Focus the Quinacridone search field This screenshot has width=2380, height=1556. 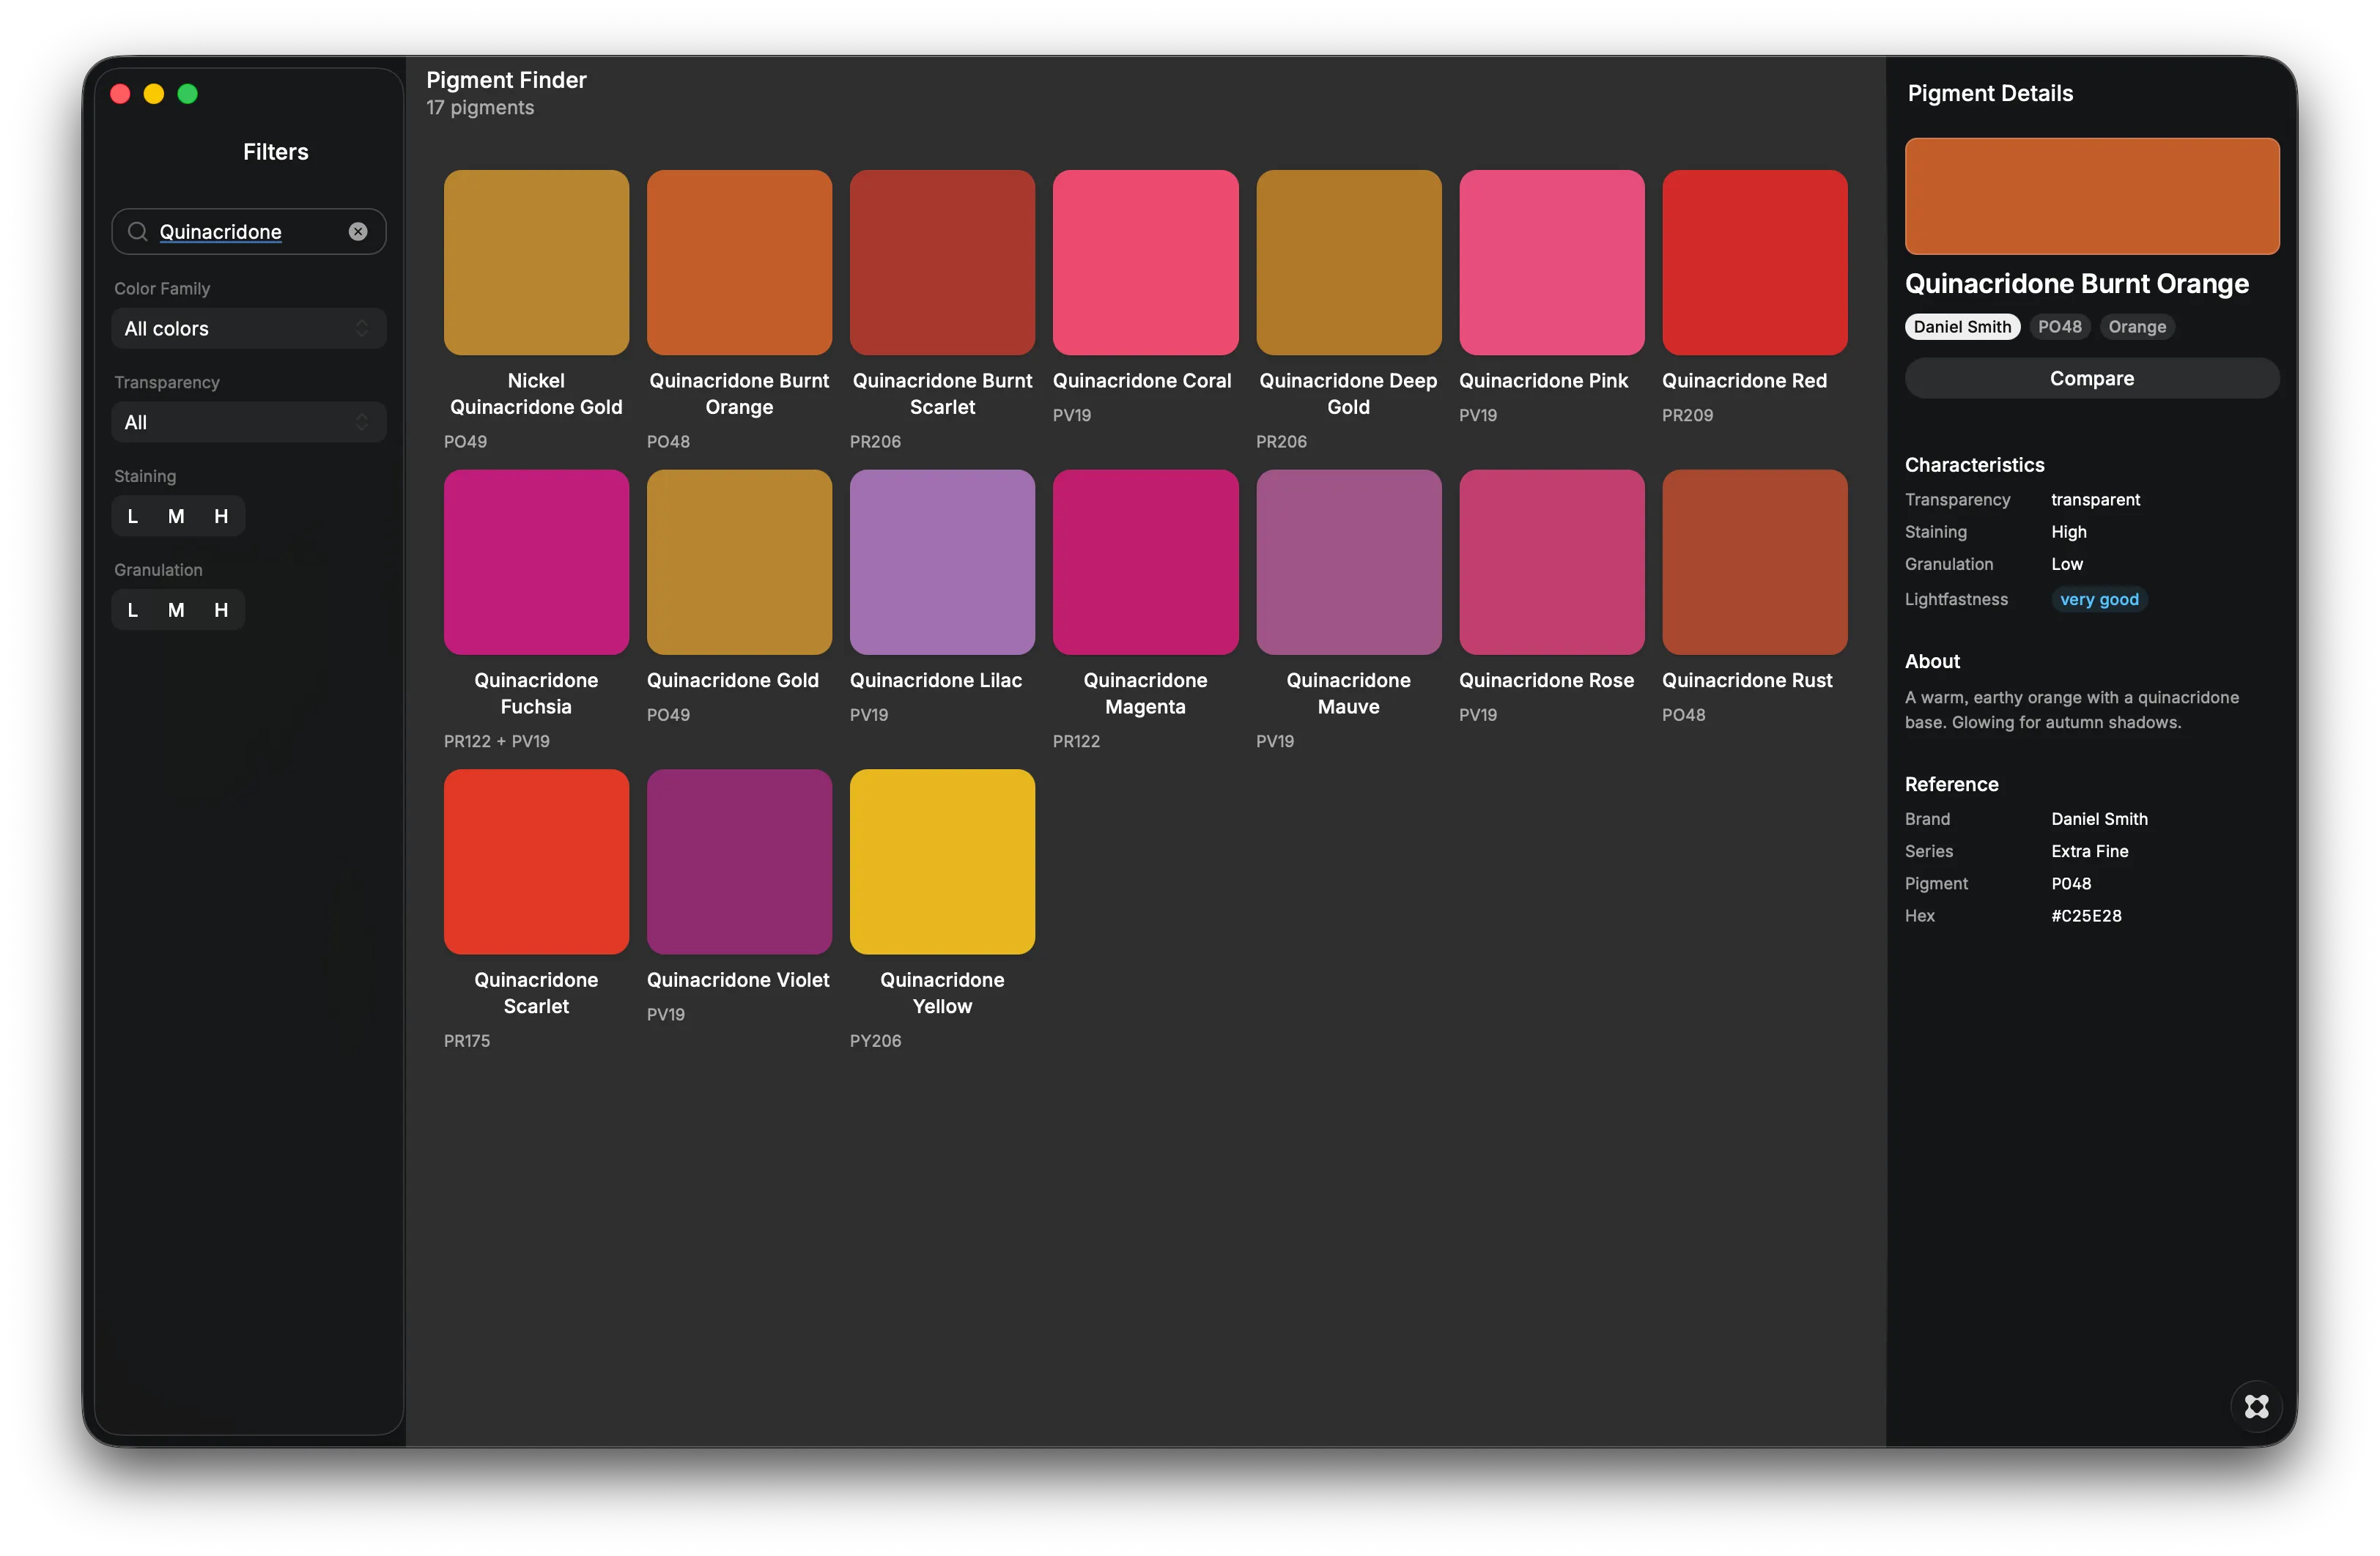click(x=249, y=232)
